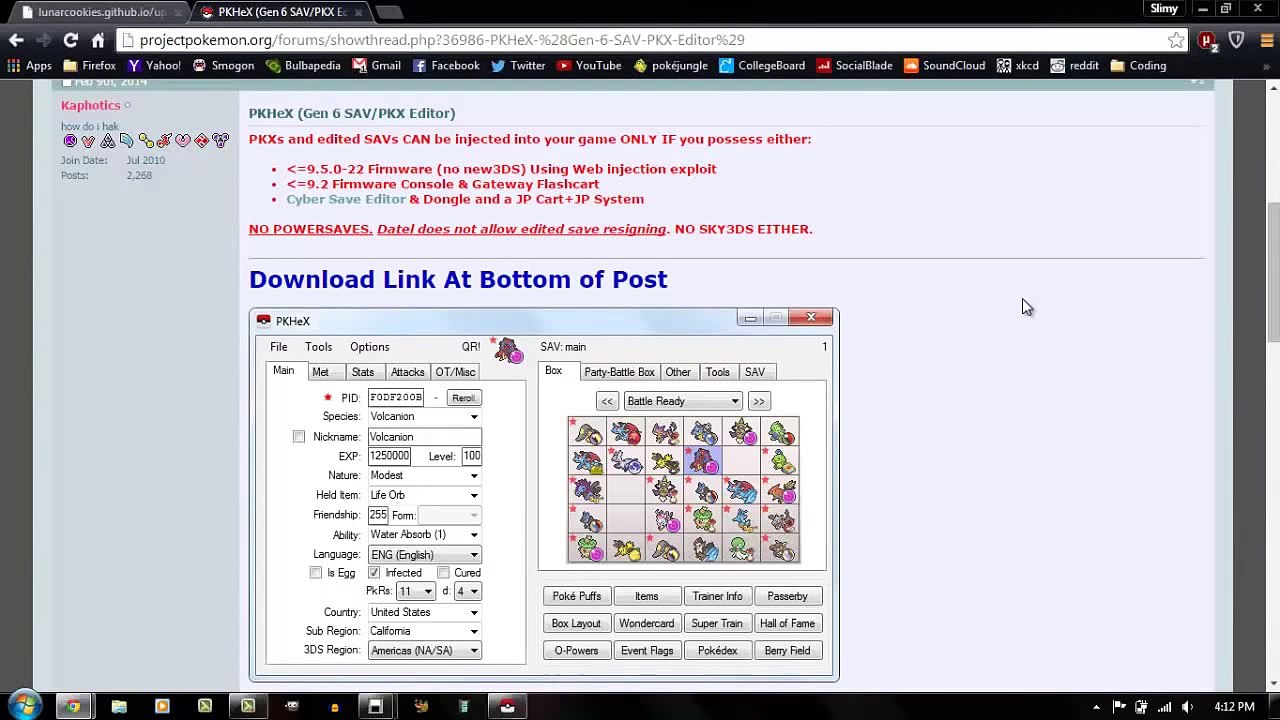This screenshot has width=1280, height=720.
Task: Go to previous box with << button
Action: click(x=607, y=401)
